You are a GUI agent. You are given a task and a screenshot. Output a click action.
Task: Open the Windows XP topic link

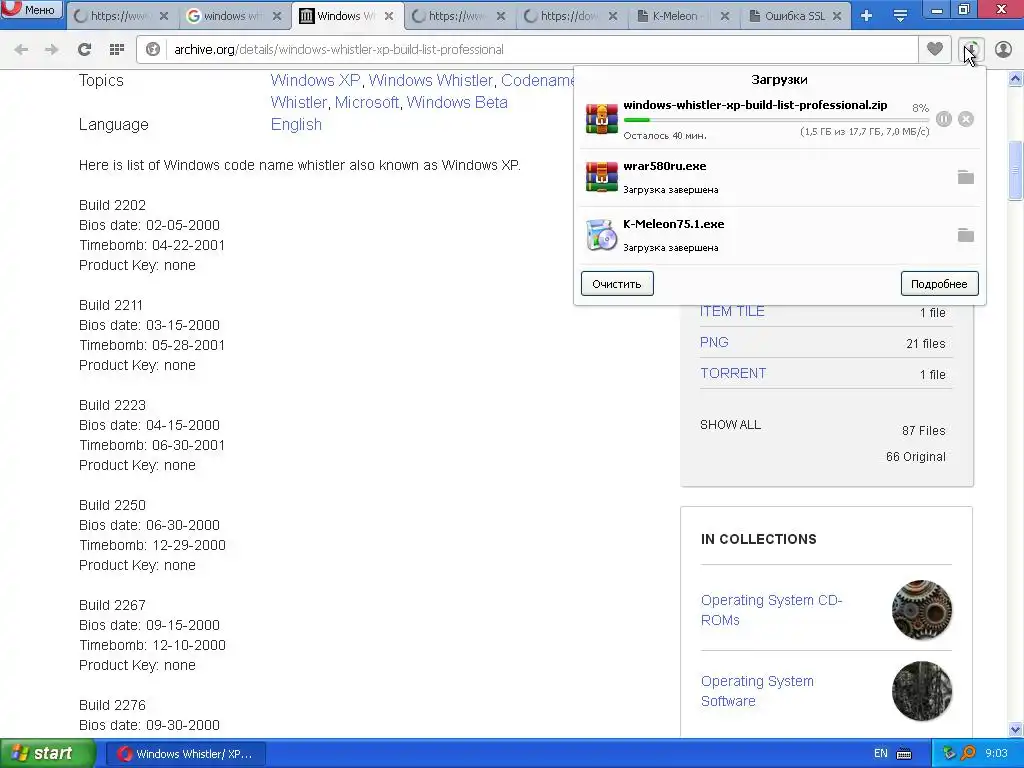point(315,80)
